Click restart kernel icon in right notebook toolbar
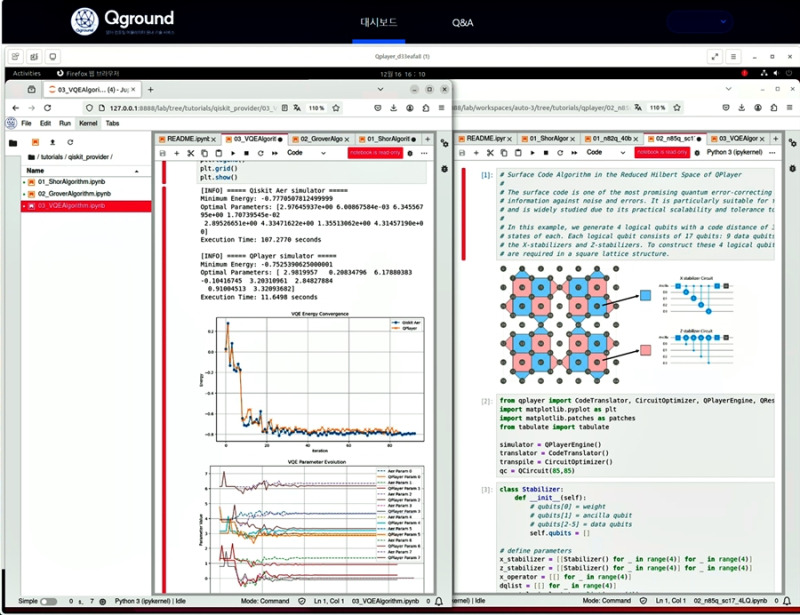Image resolution: width=800 pixels, height=615 pixels. click(560, 153)
